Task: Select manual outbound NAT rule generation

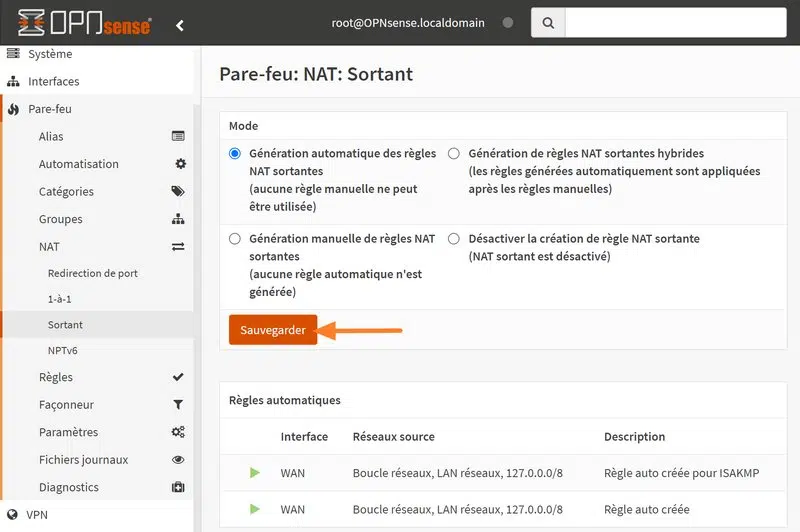Action: pos(235,239)
